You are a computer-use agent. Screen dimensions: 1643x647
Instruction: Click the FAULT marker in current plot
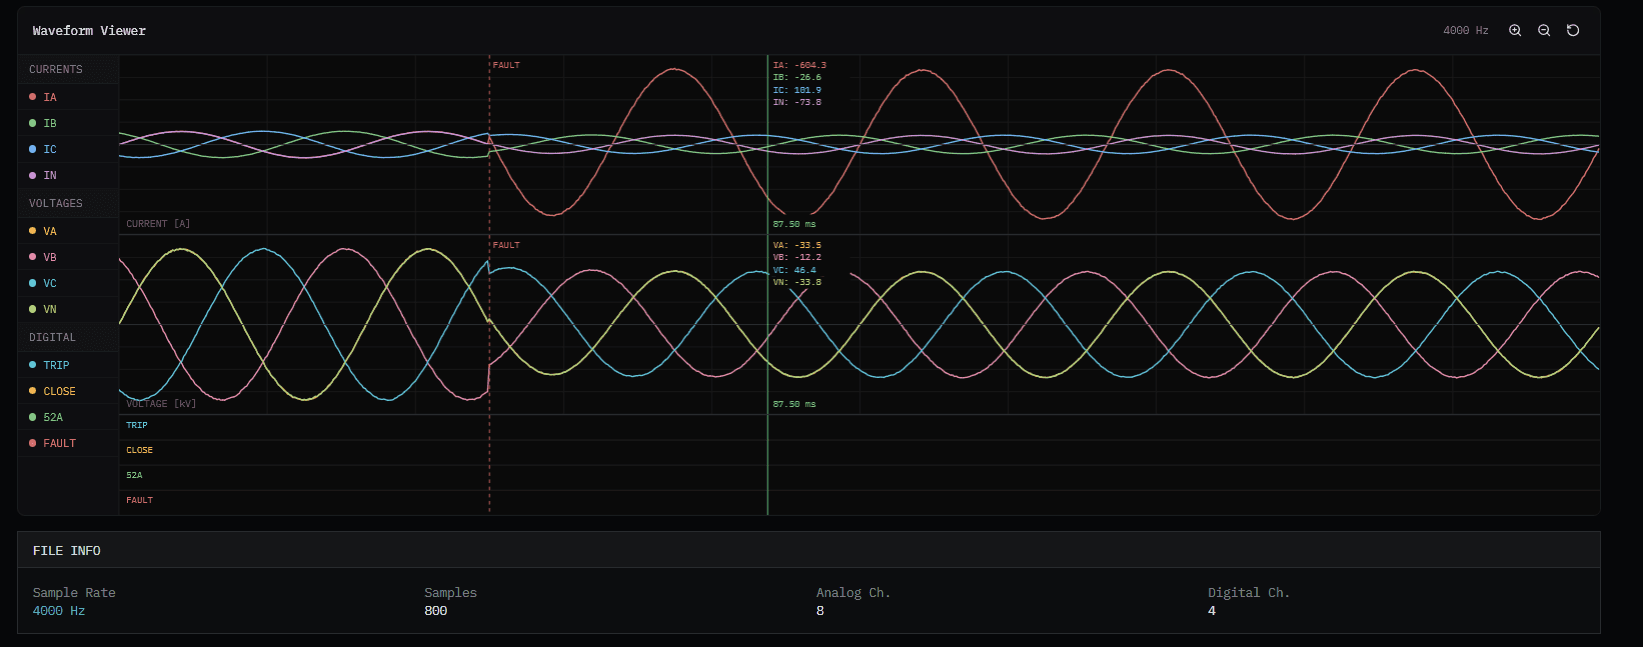(x=506, y=65)
